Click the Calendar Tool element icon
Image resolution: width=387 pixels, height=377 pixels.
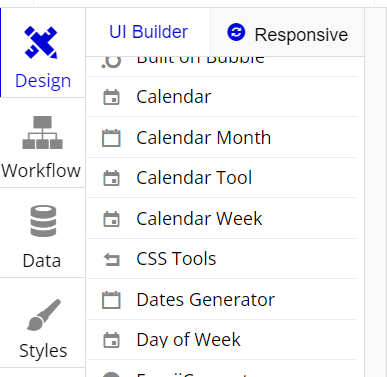111,178
